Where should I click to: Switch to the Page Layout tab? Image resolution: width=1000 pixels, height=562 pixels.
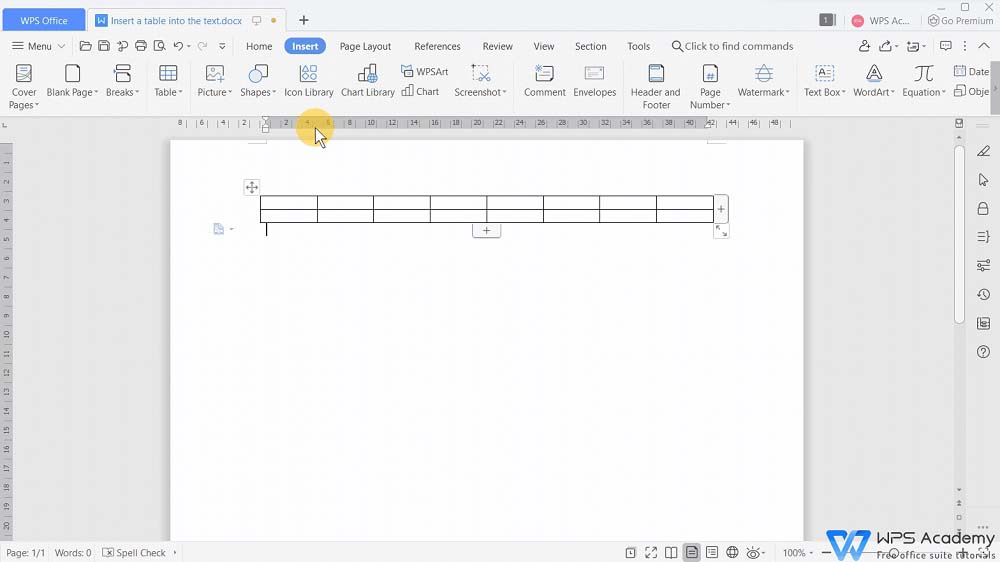[x=365, y=46]
